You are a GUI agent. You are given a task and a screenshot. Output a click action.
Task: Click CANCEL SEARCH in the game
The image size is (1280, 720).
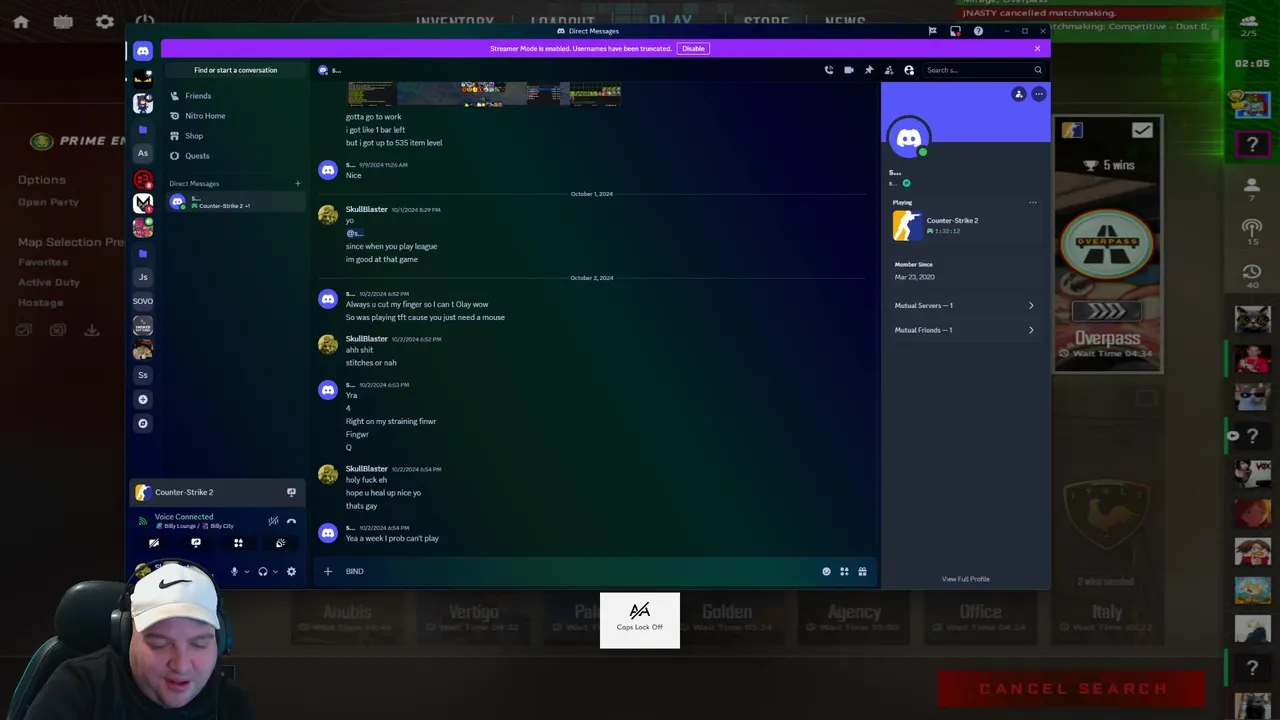click(x=1073, y=688)
